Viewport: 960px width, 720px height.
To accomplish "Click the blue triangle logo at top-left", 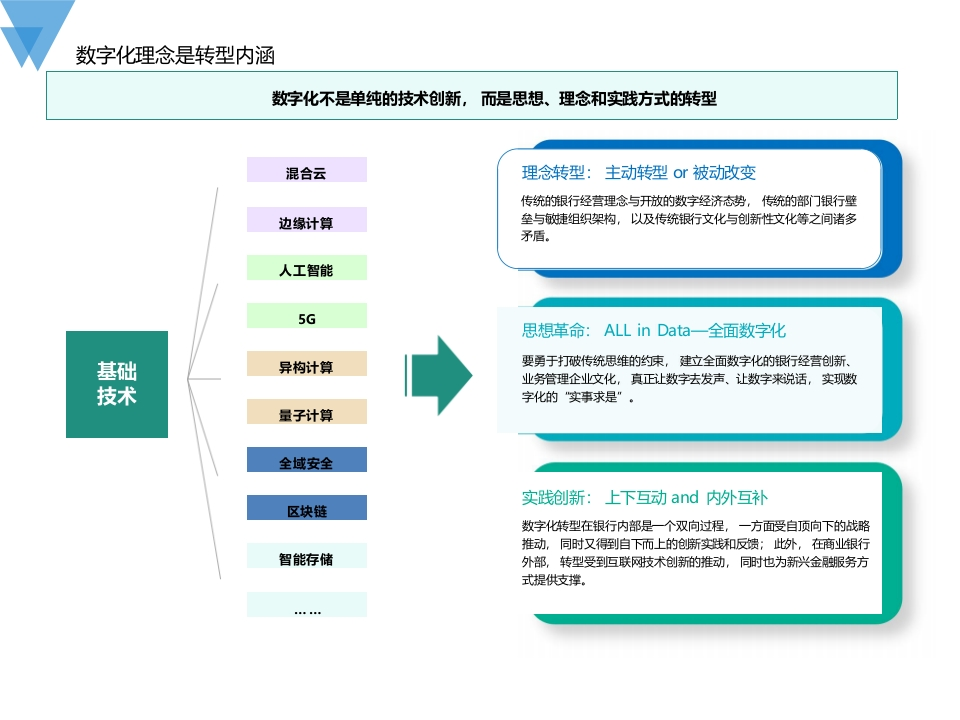I will (36, 34).
